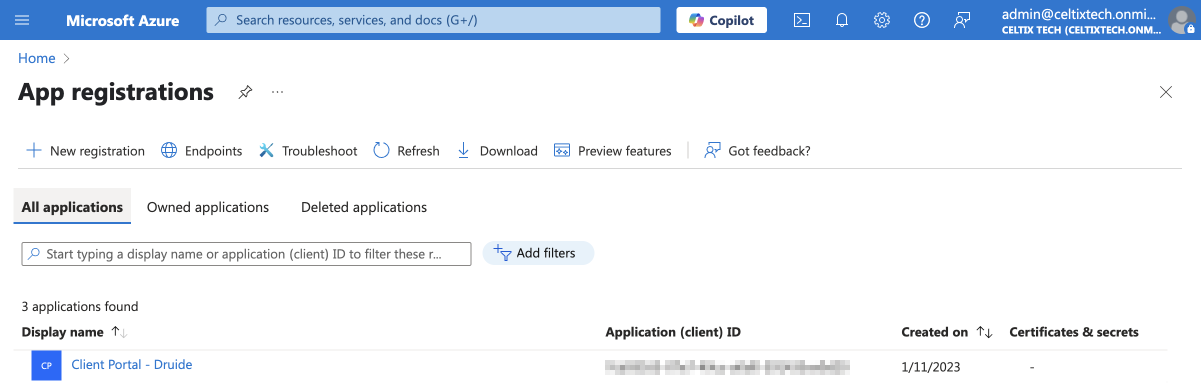Open the help question mark menu
The width and height of the screenshot is (1201, 384).
coord(922,20)
